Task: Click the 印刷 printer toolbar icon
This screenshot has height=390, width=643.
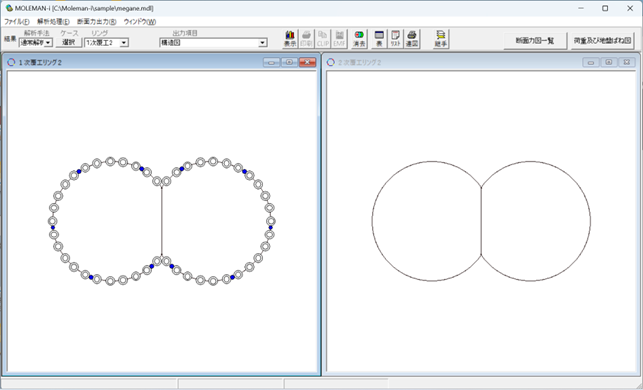Action: pos(306,39)
